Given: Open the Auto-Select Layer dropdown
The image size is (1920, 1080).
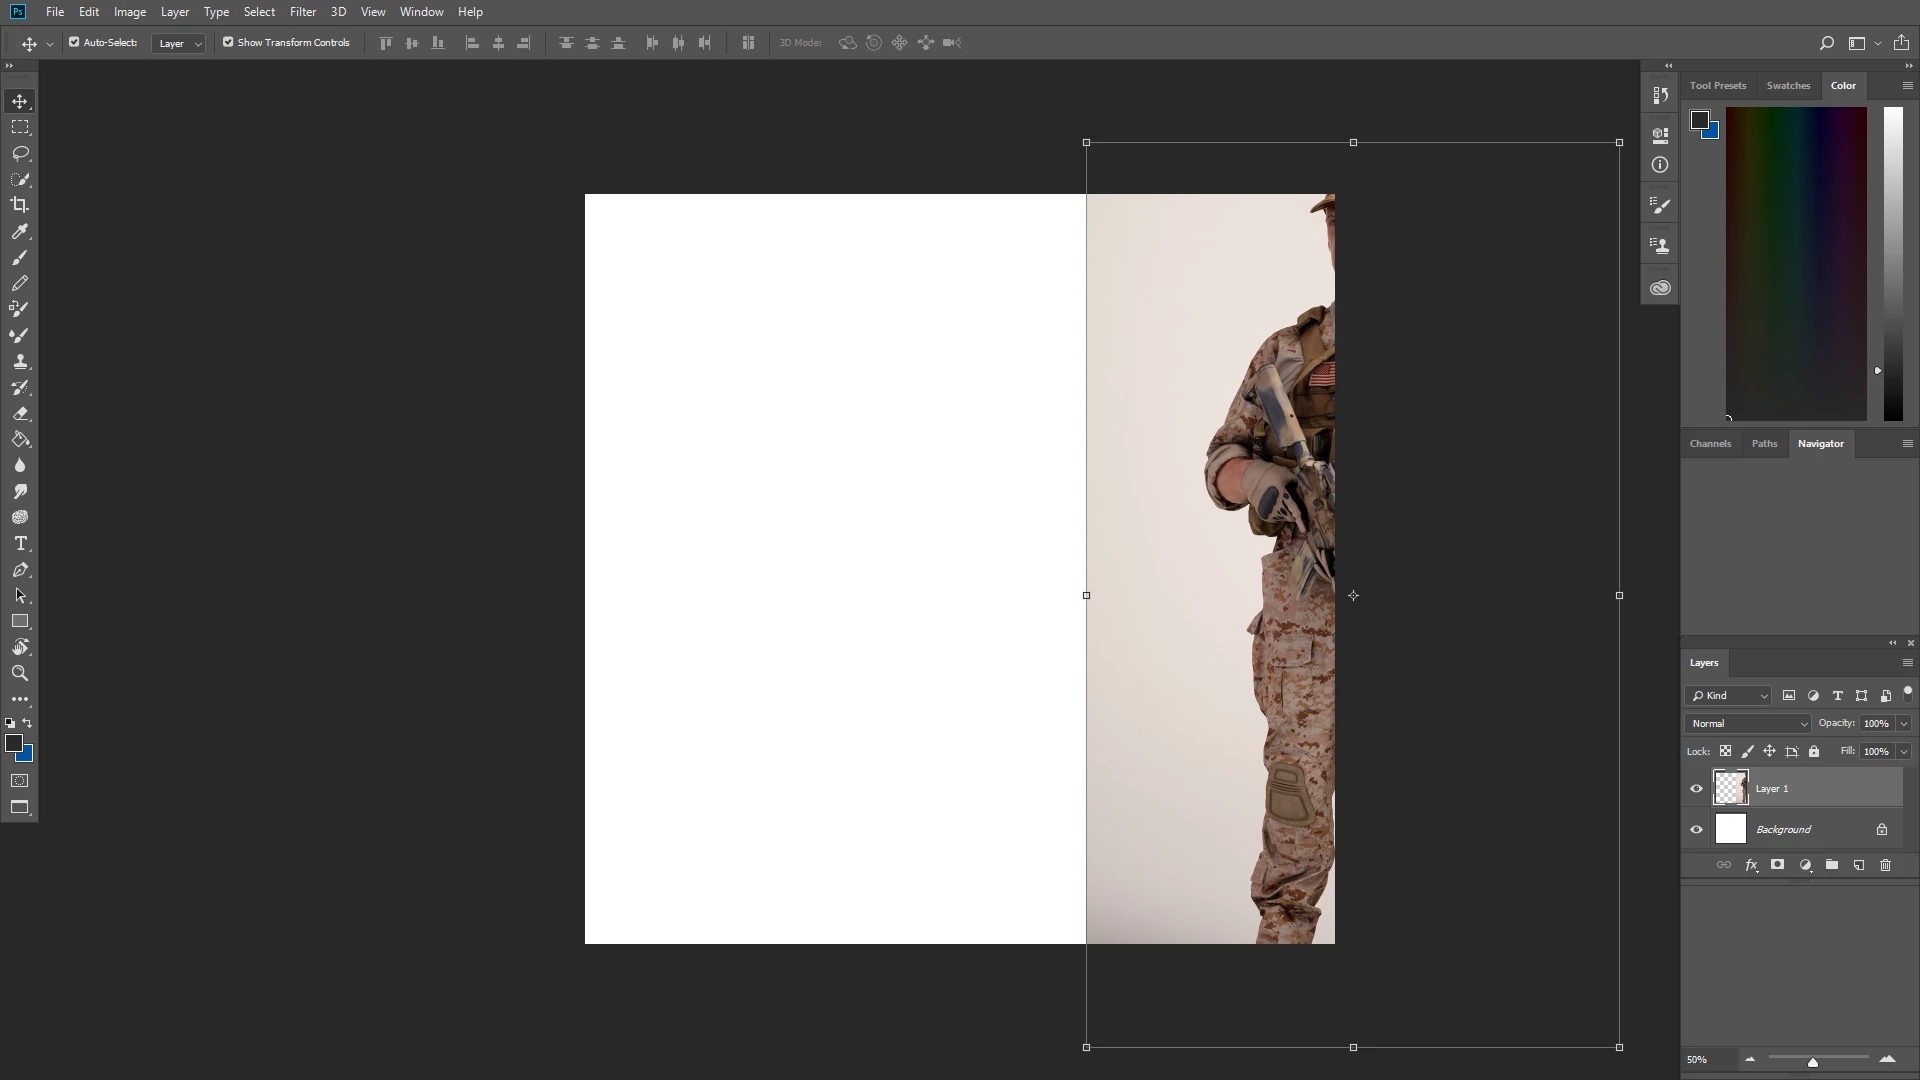Looking at the screenshot, I should [179, 43].
